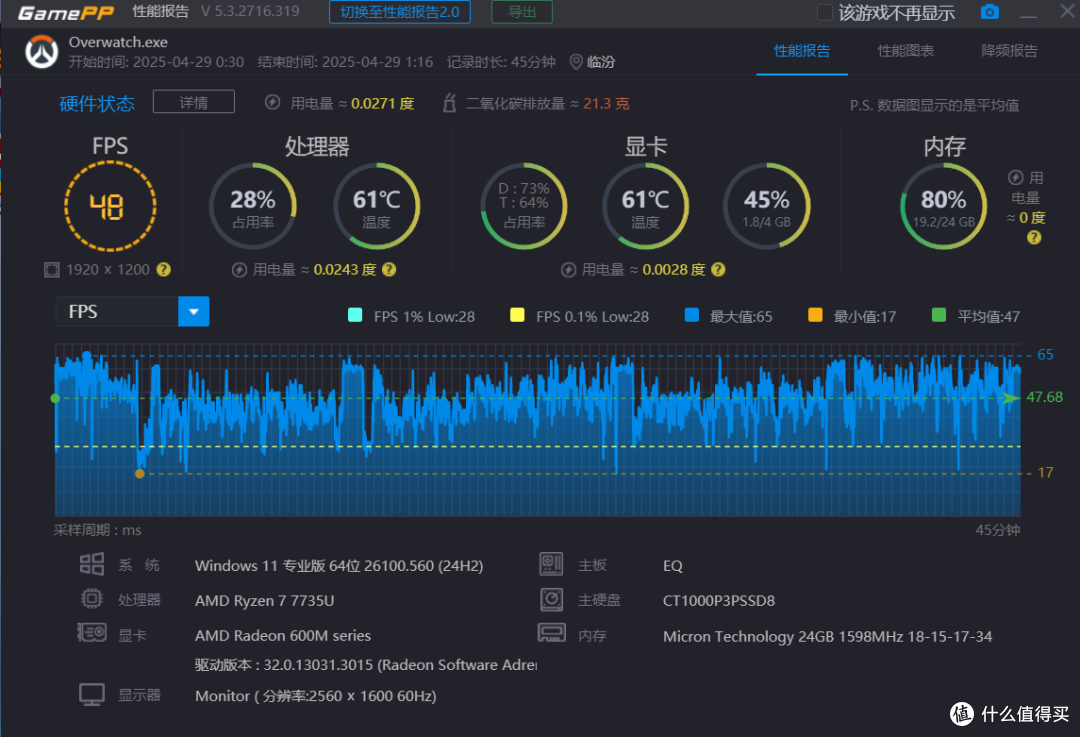The width and height of the screenshot is (1080, 737).
Task: Click the Windows system icon beside 系统
Action: tap(92, 564)
